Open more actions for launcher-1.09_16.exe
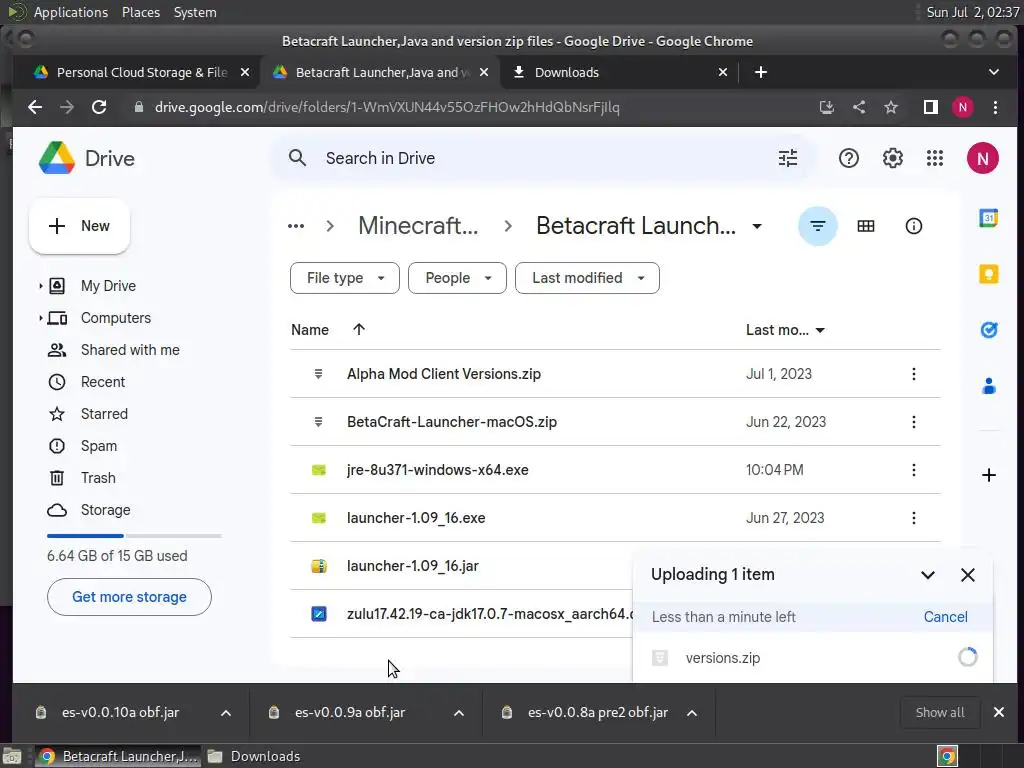This screenshot has width=1024, height=768. click(913, 518)
